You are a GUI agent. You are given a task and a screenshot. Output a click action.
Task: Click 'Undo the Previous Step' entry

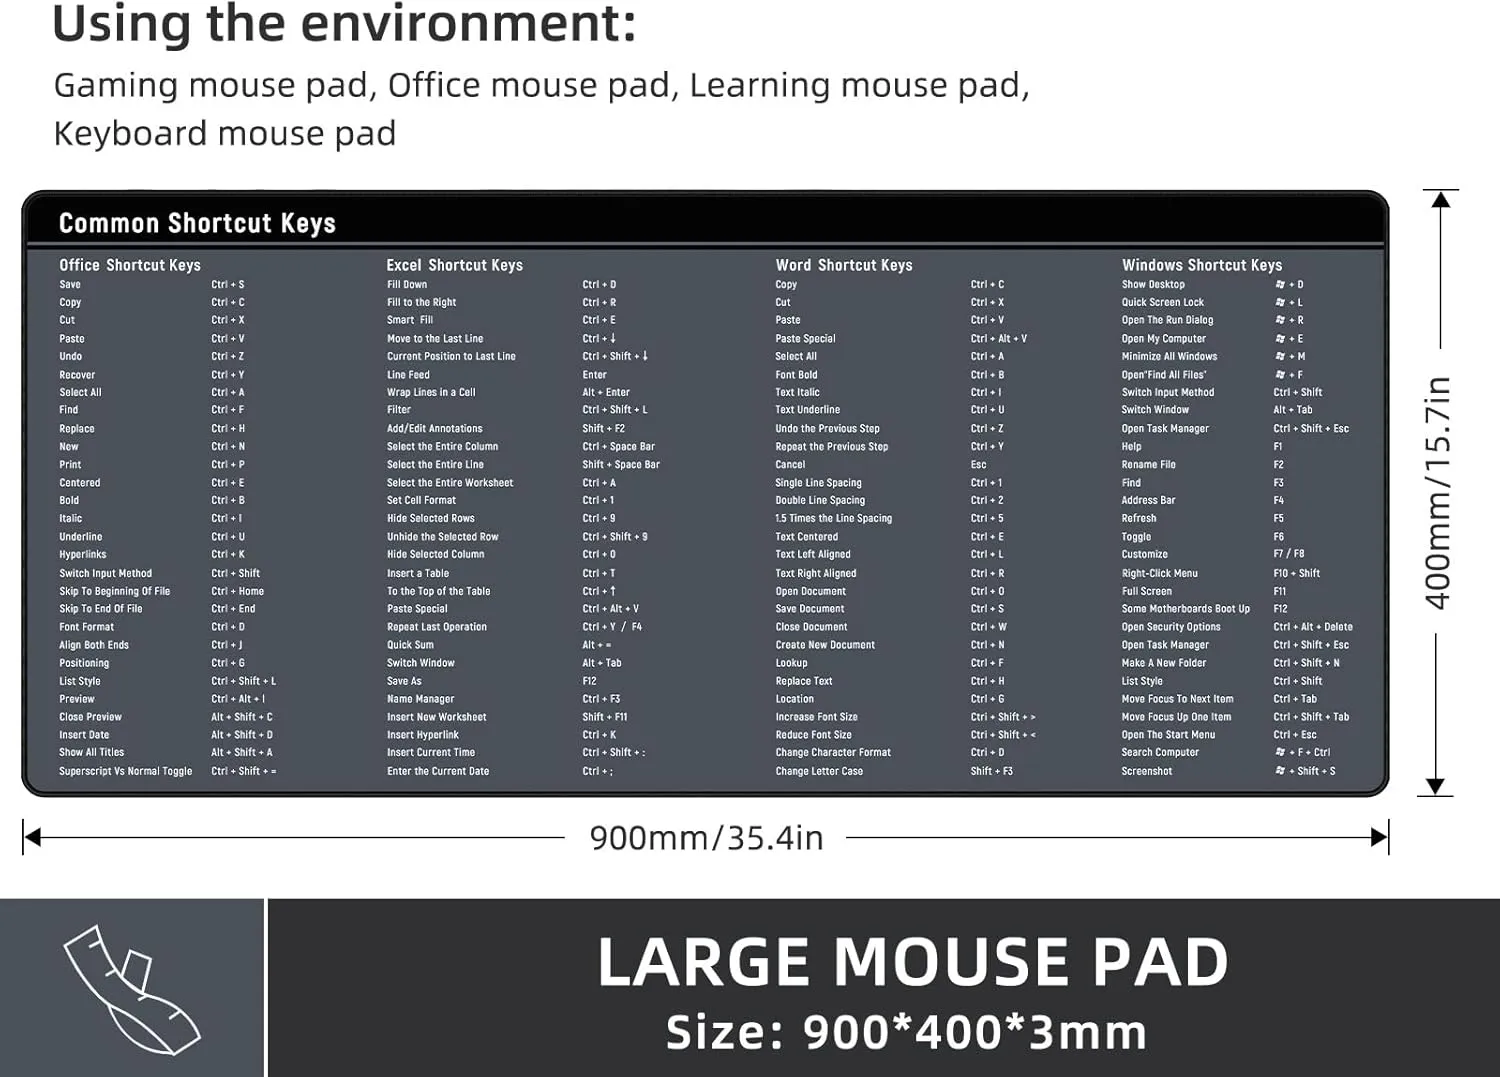827,429
